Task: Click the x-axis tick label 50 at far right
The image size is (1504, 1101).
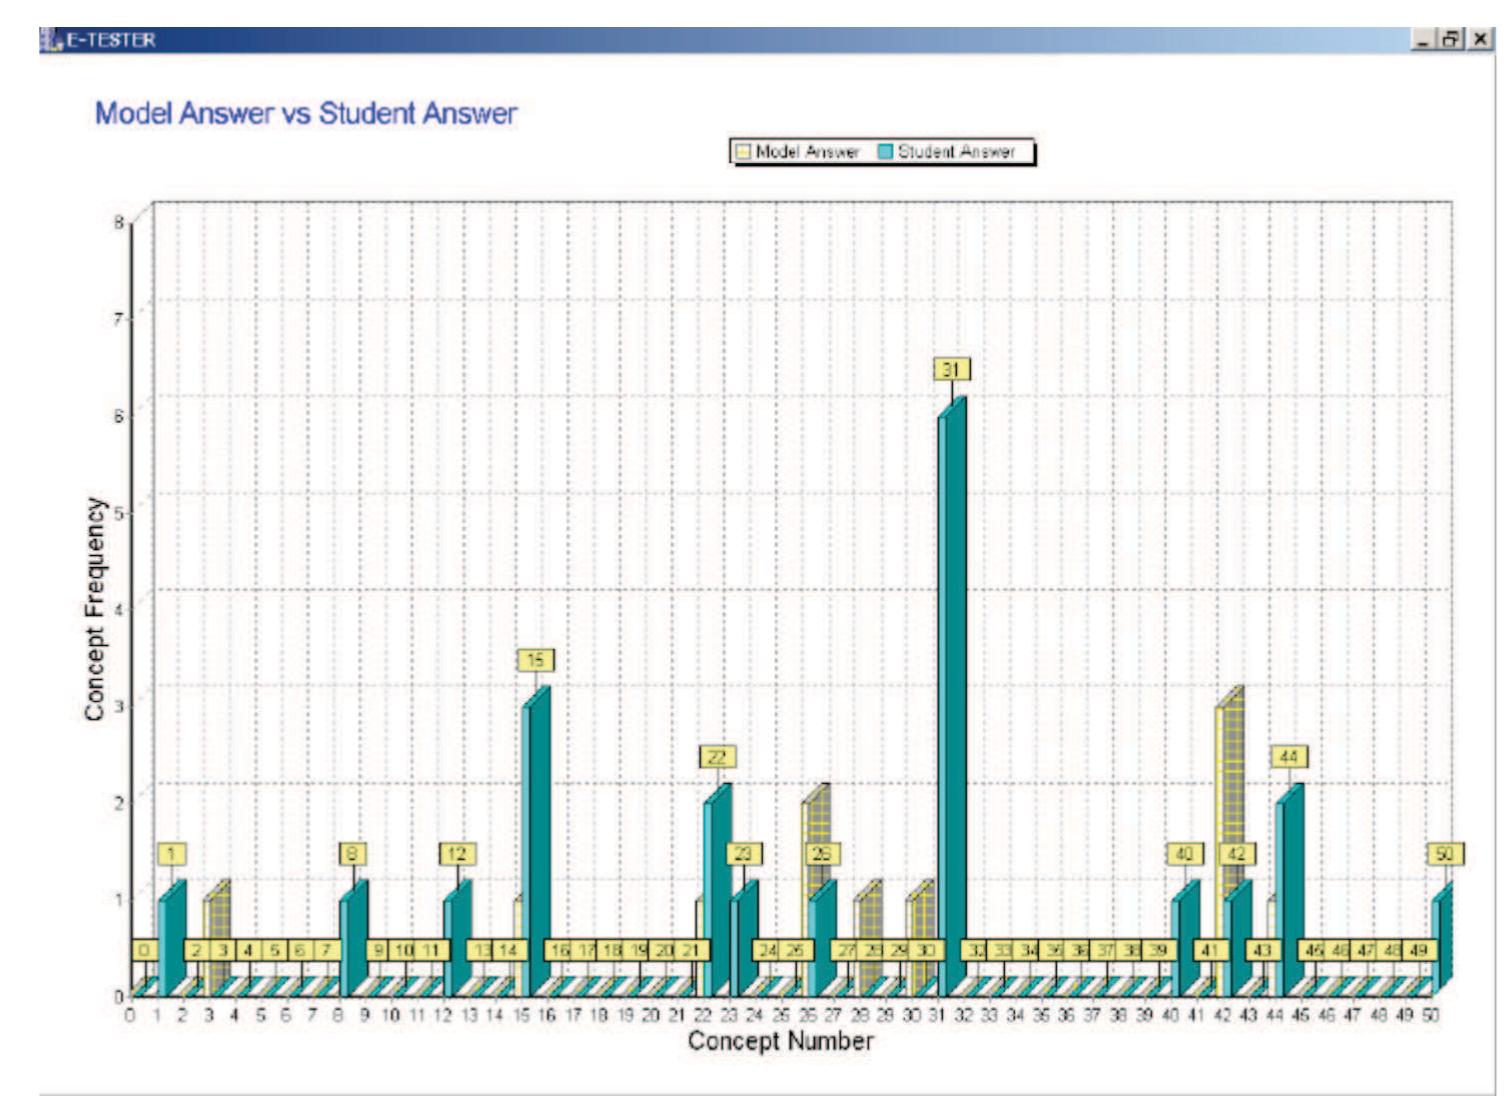Action: tap(1431, 1015)
